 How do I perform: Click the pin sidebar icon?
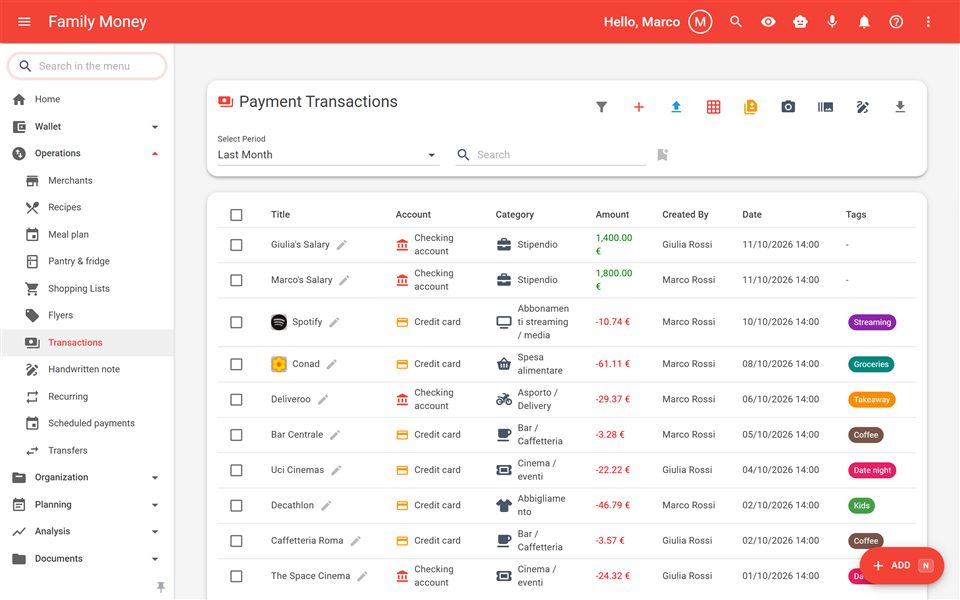[x=161, y=587]
